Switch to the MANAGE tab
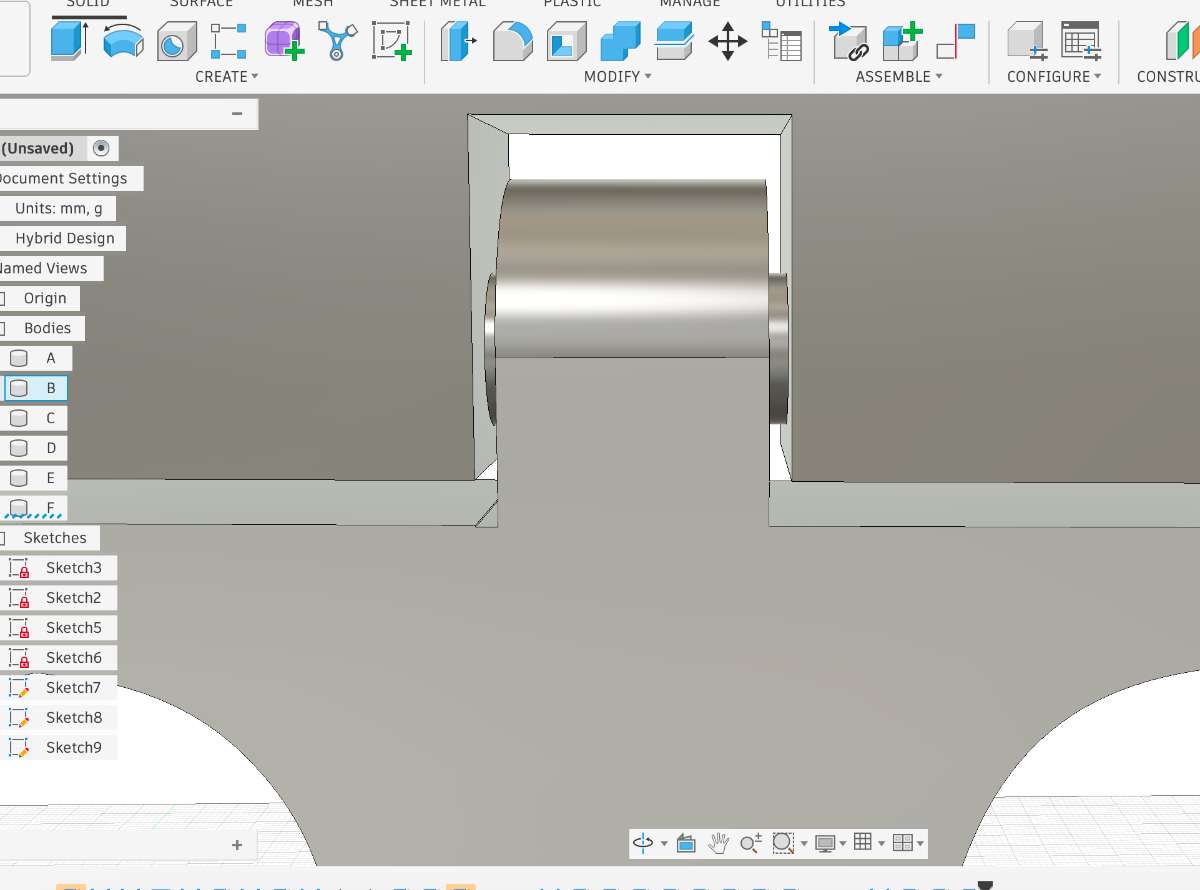 pyautogui.click(x=689, y=4)
